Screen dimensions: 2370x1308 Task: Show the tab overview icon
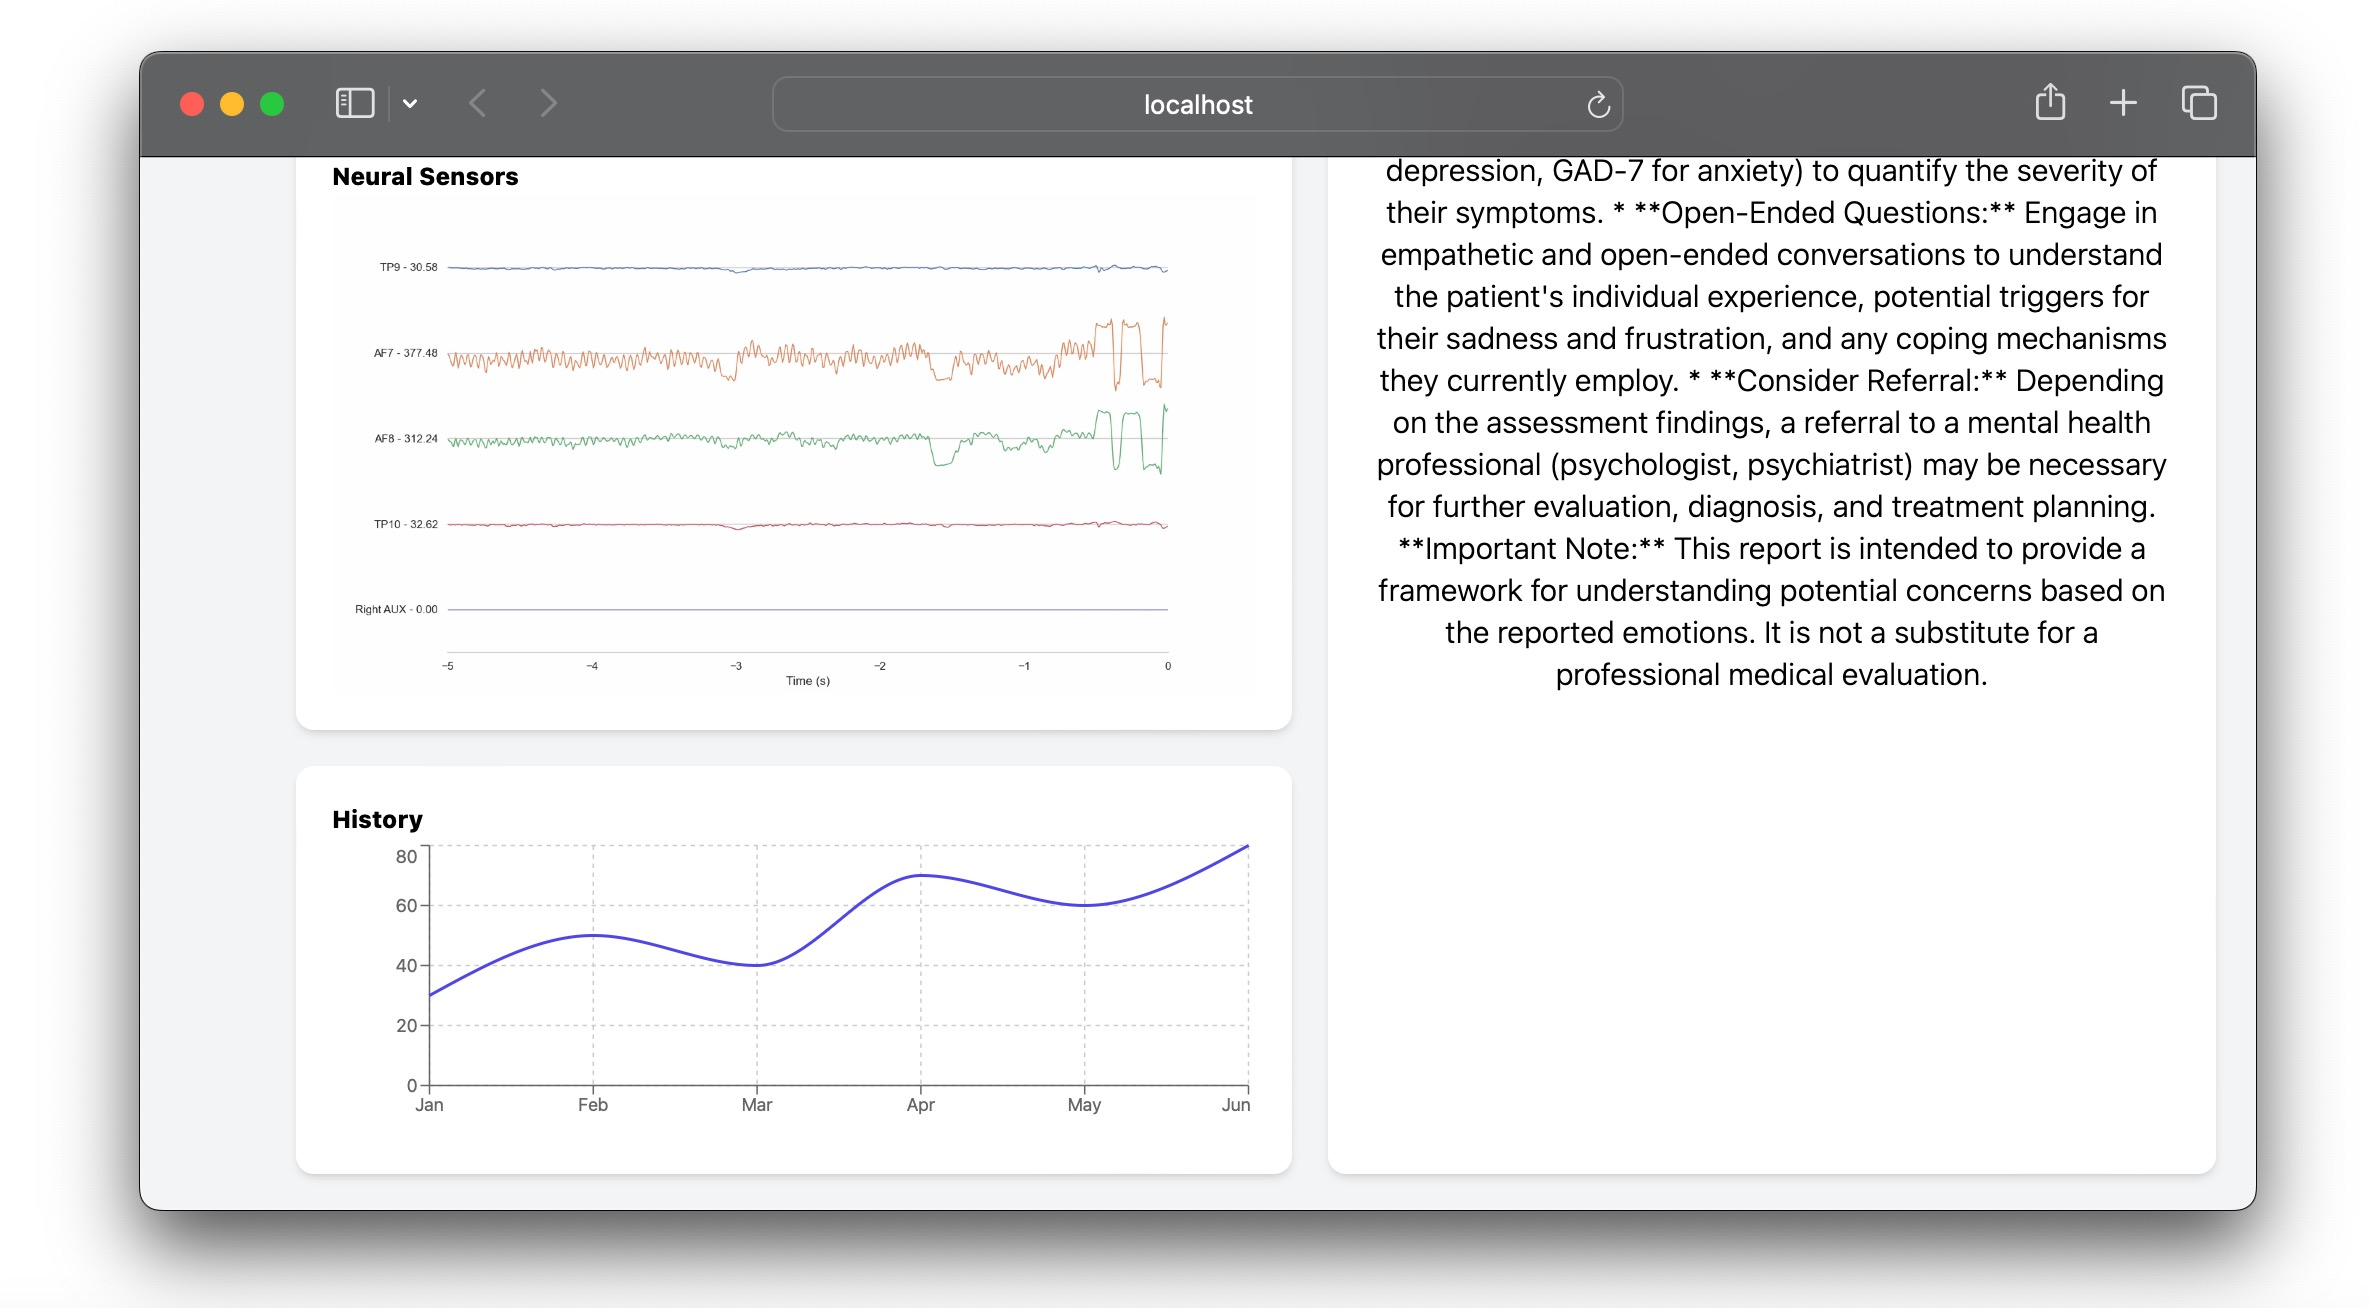point(2199,103)
